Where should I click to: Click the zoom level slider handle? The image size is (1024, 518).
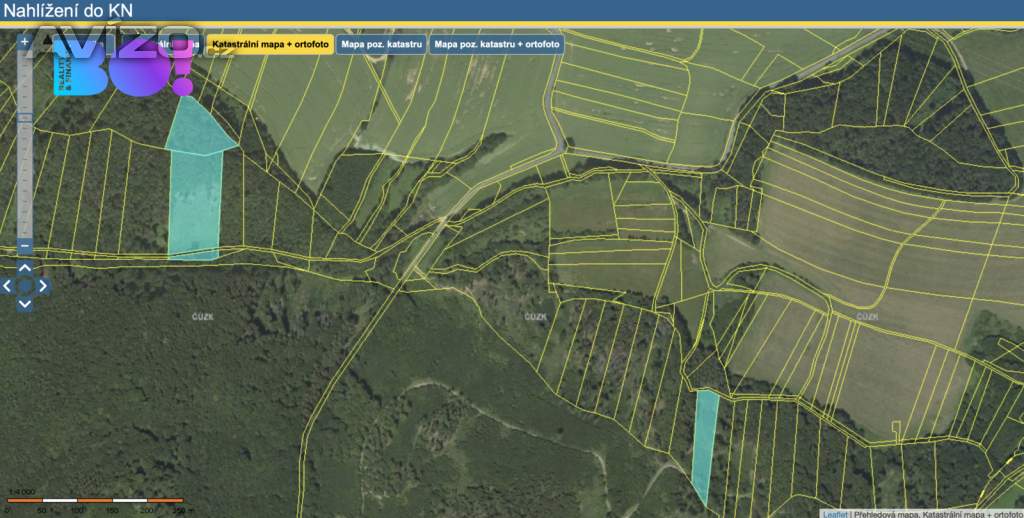[25, 118]
